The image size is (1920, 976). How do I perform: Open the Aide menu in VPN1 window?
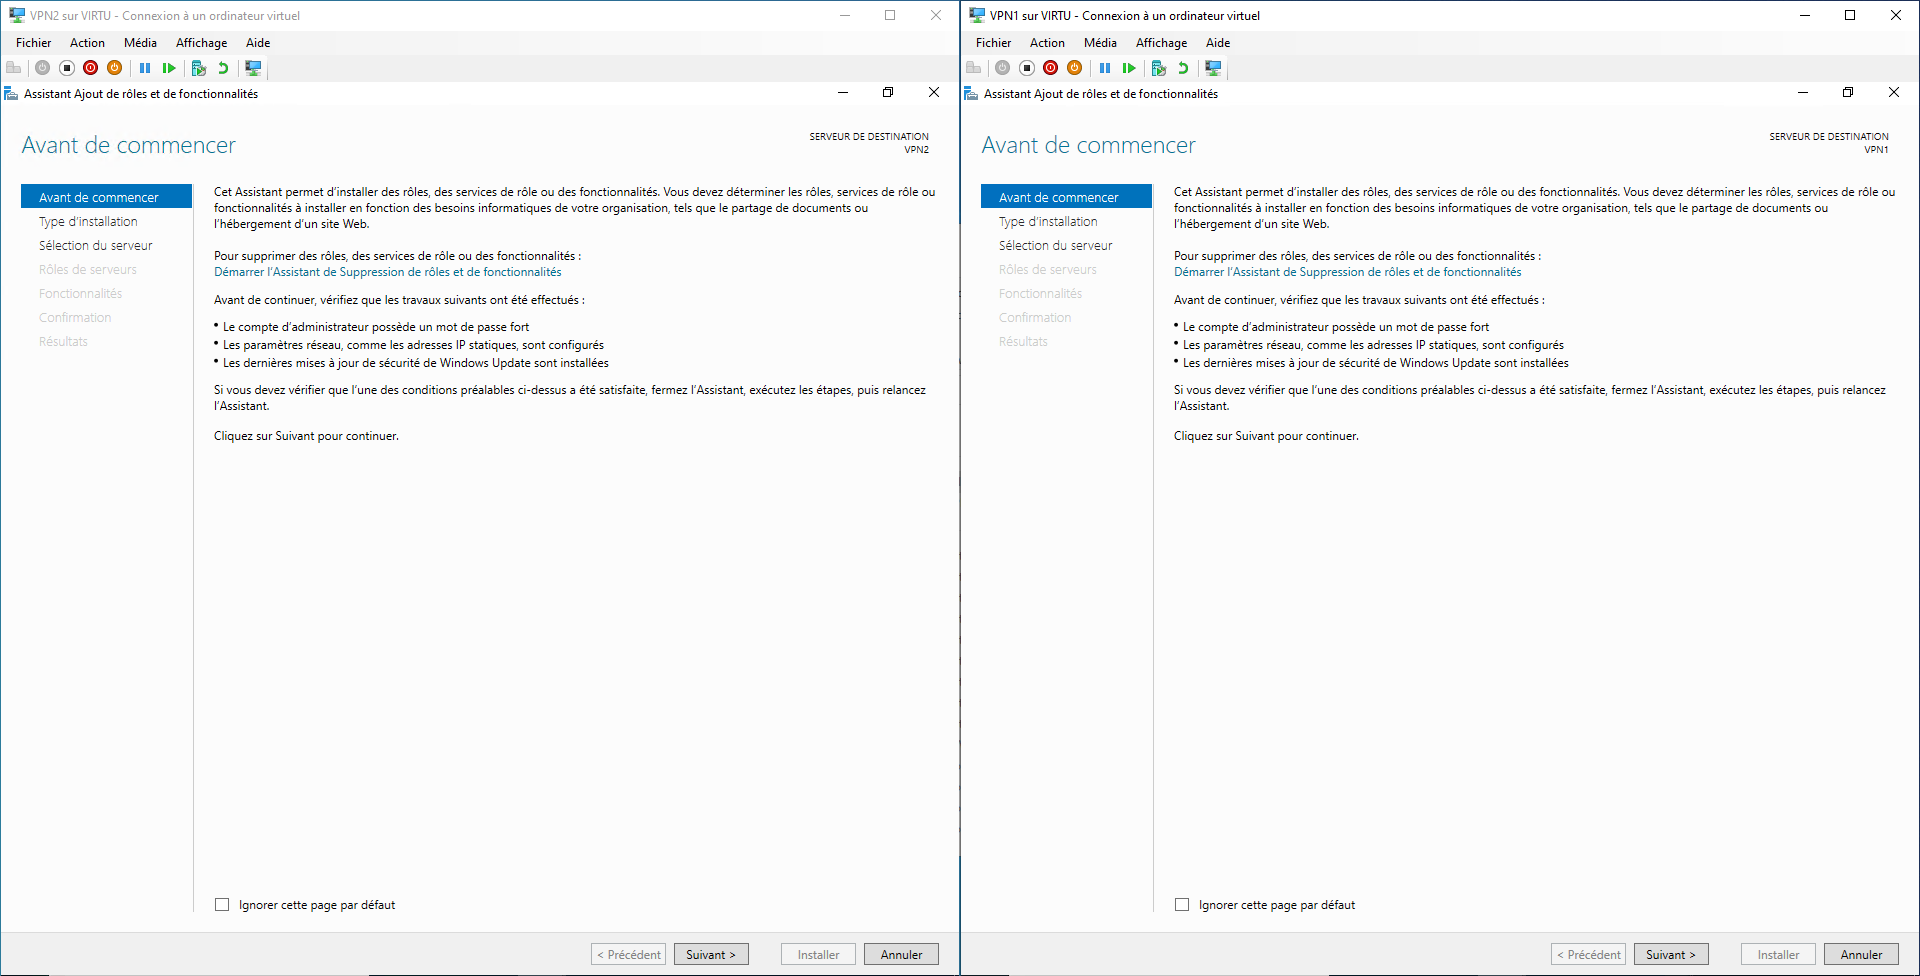point(1217,43)
